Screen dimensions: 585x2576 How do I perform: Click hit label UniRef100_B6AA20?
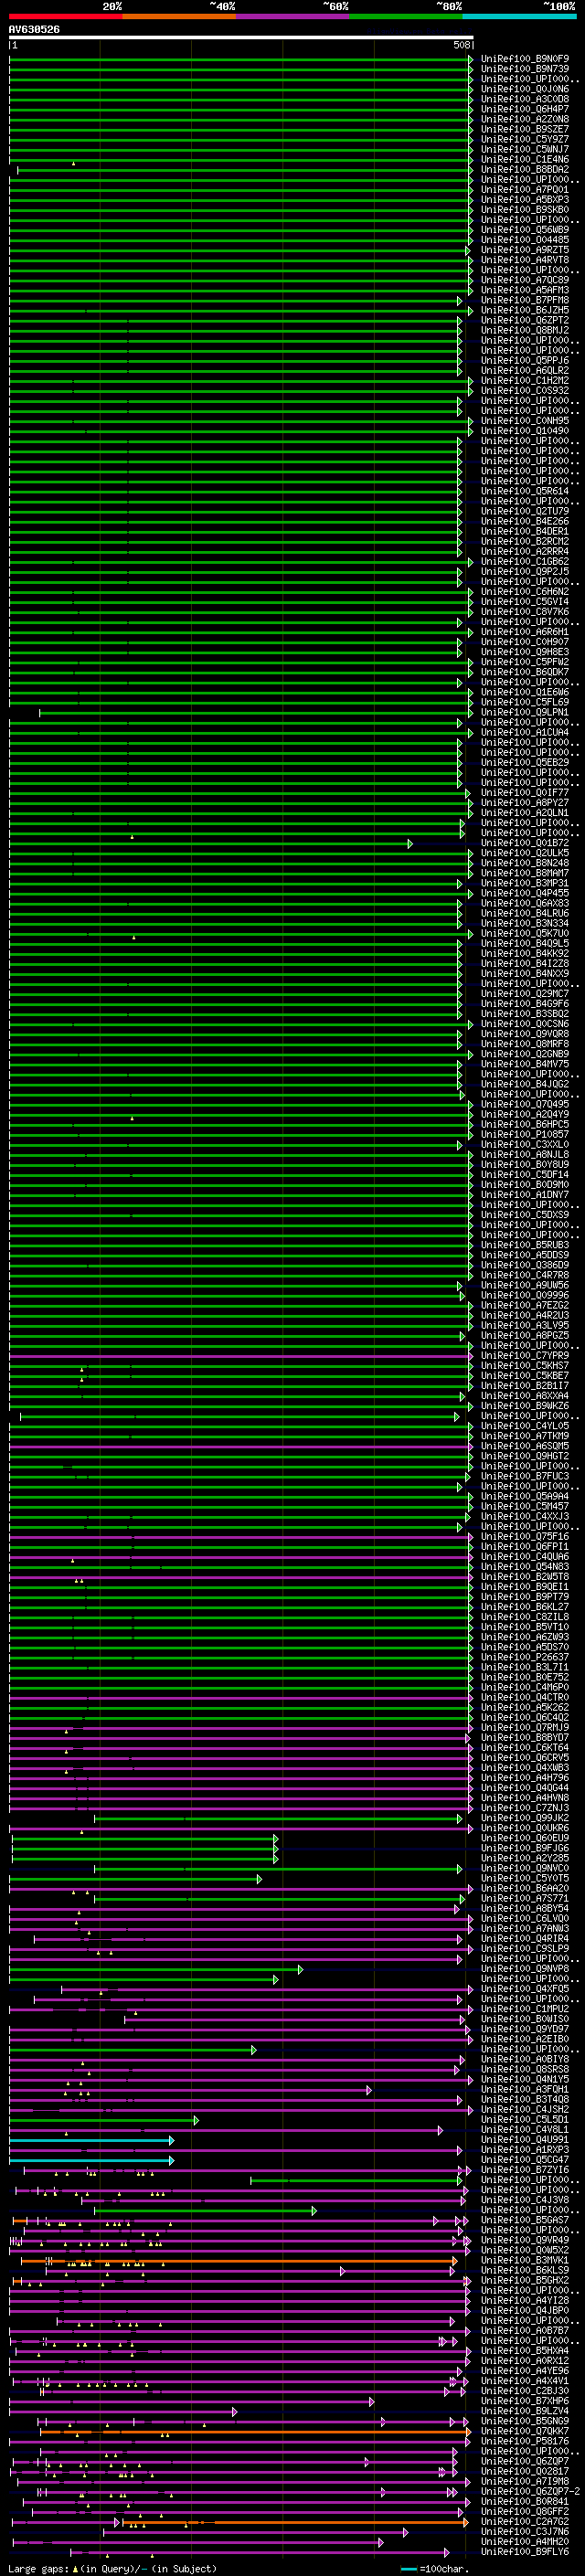coord(524,1888)
